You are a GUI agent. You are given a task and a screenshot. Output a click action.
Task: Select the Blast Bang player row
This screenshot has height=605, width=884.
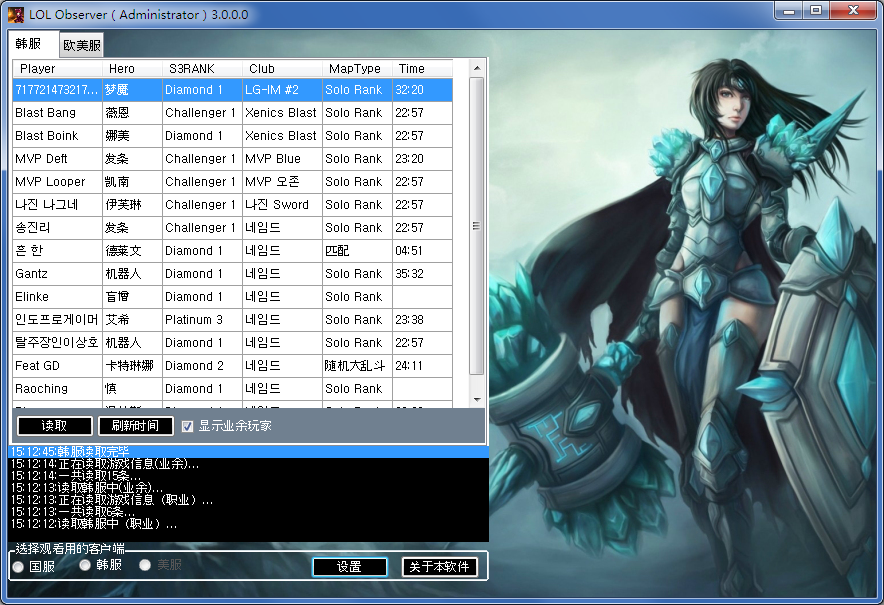pyautogui.click(x=232, y=113)
